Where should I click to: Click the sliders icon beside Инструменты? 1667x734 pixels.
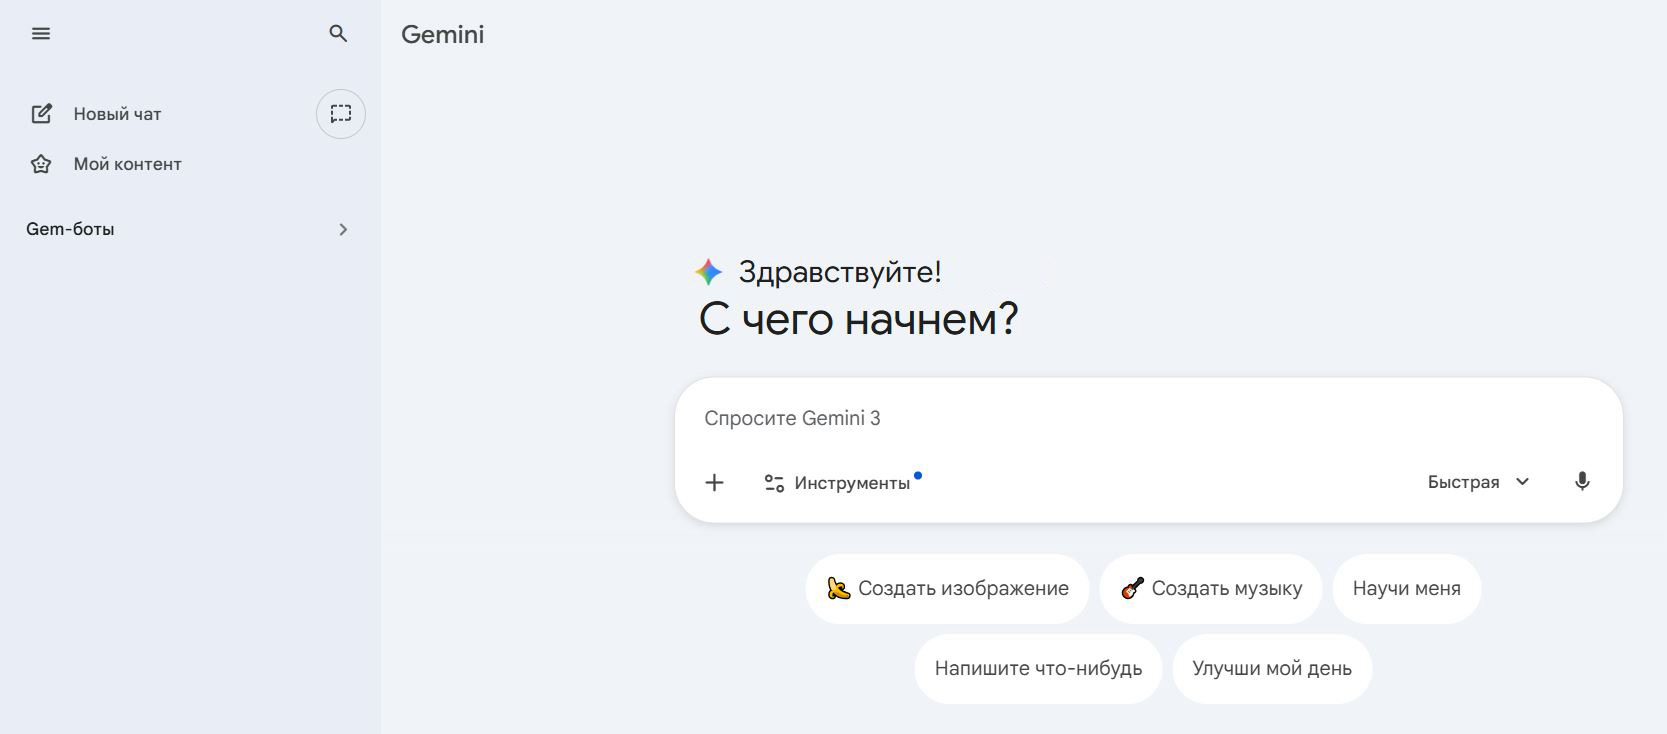point(773,481)
